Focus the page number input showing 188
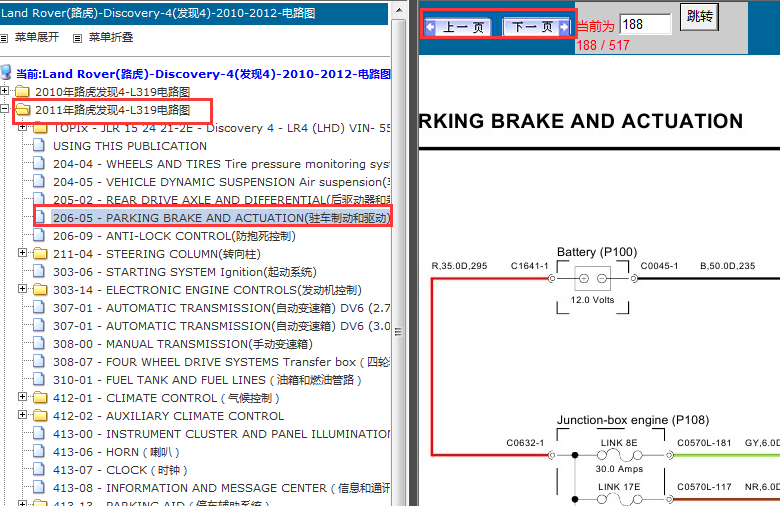Viewport: 780px width, 506px height. [x=645, y=24]
